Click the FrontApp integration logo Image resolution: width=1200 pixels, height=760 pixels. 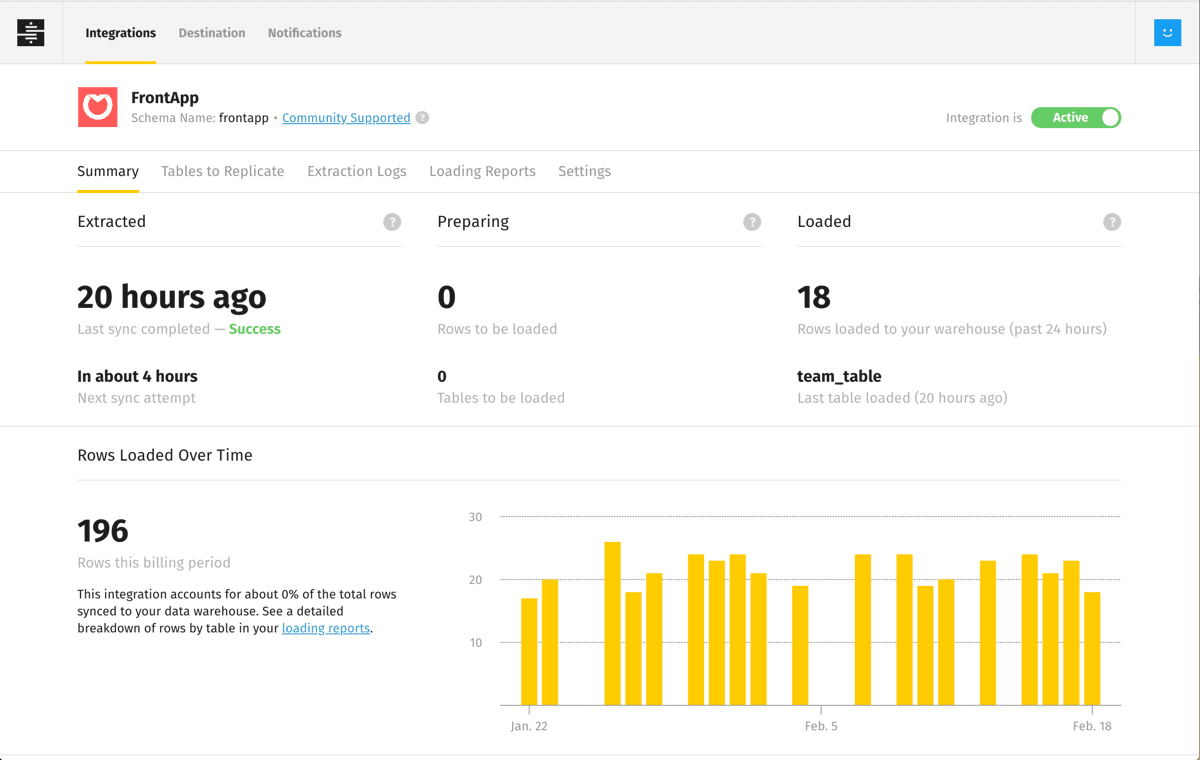pos(98,107)
